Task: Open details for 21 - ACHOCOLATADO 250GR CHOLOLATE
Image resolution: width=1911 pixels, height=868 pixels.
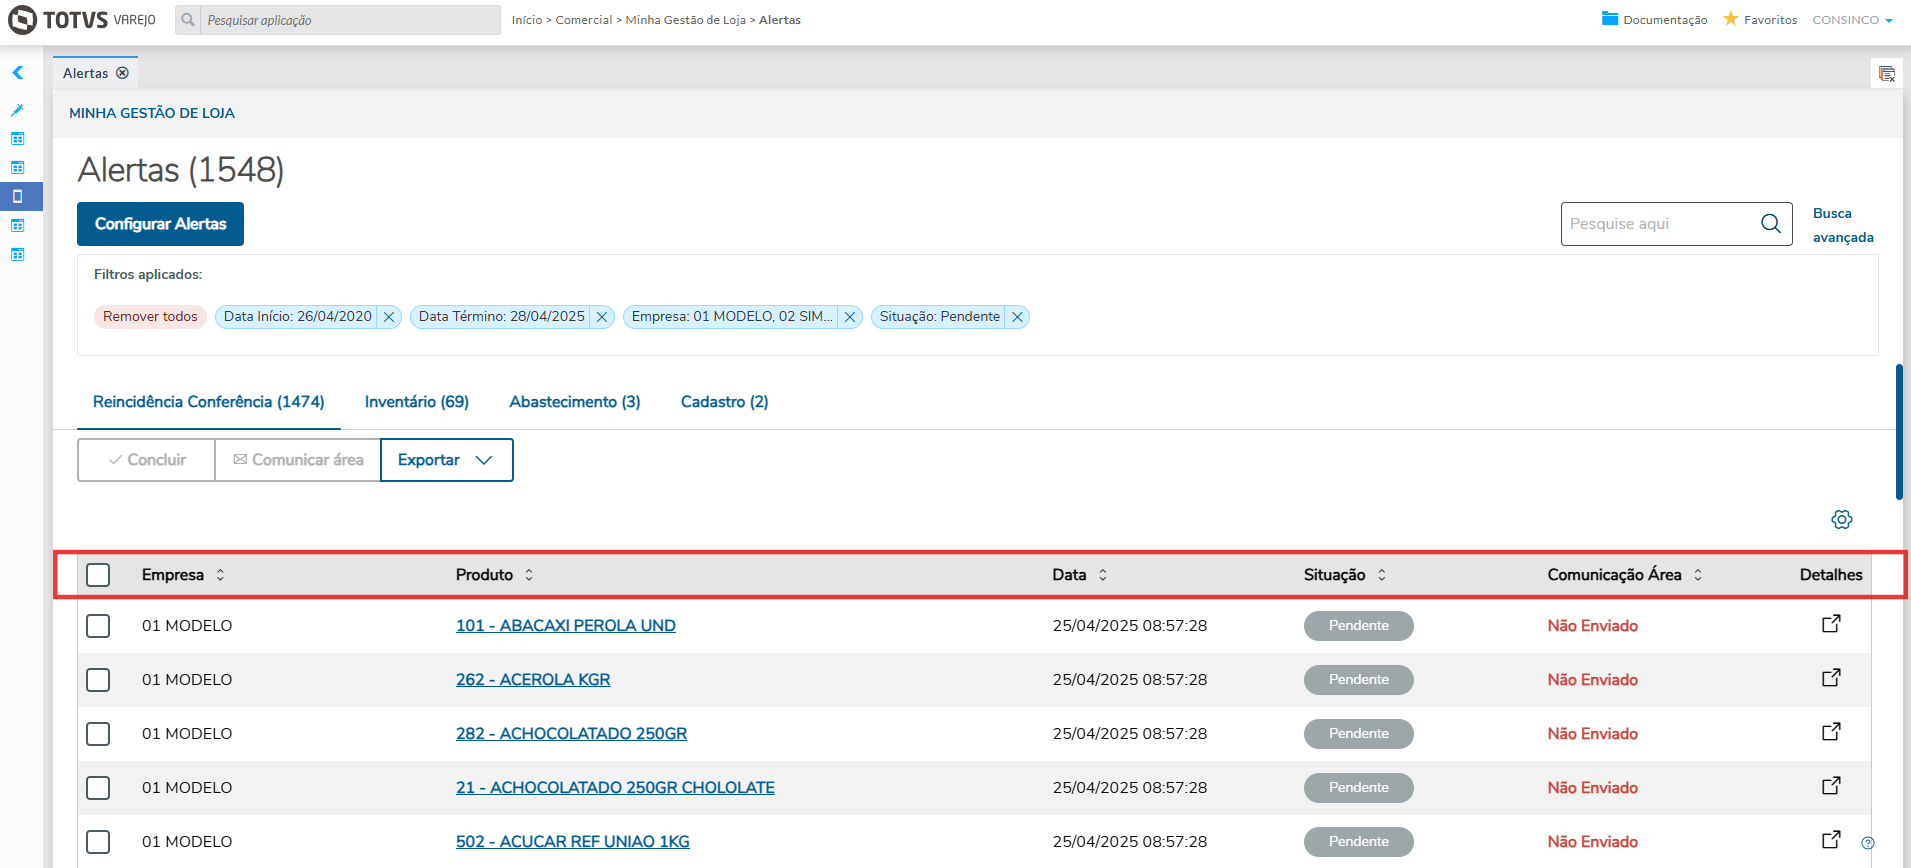Action: click(x=1831, y=786)
